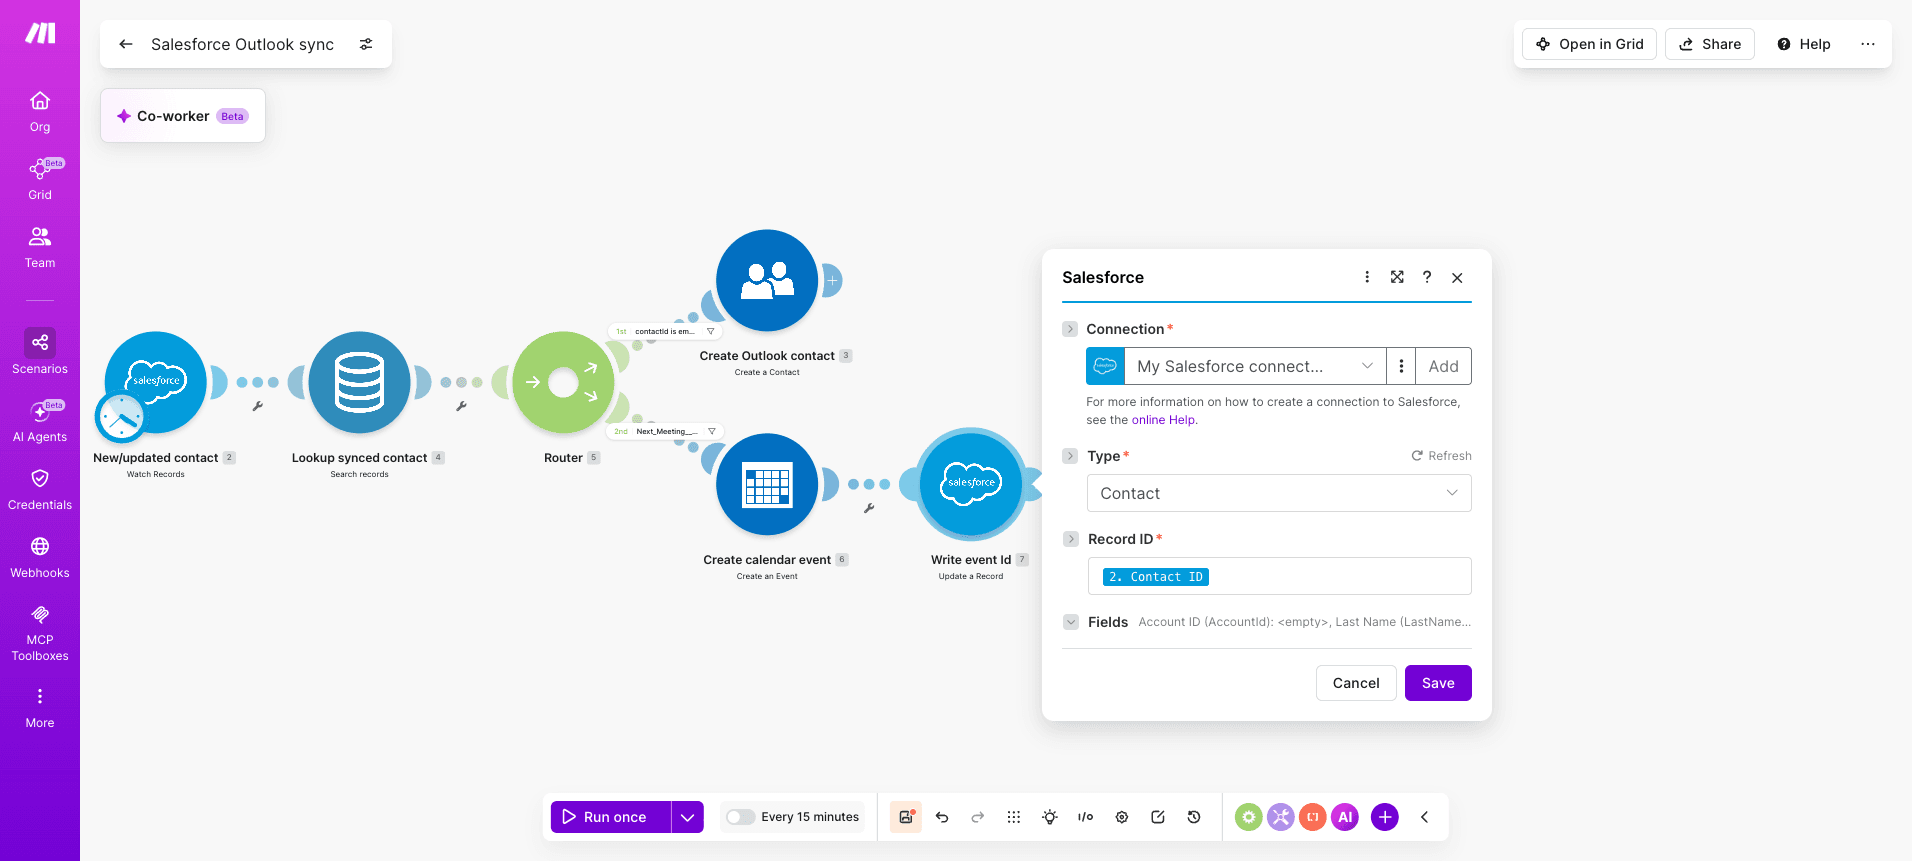
Task: Click the Make logo
Action: coord(40,34)
